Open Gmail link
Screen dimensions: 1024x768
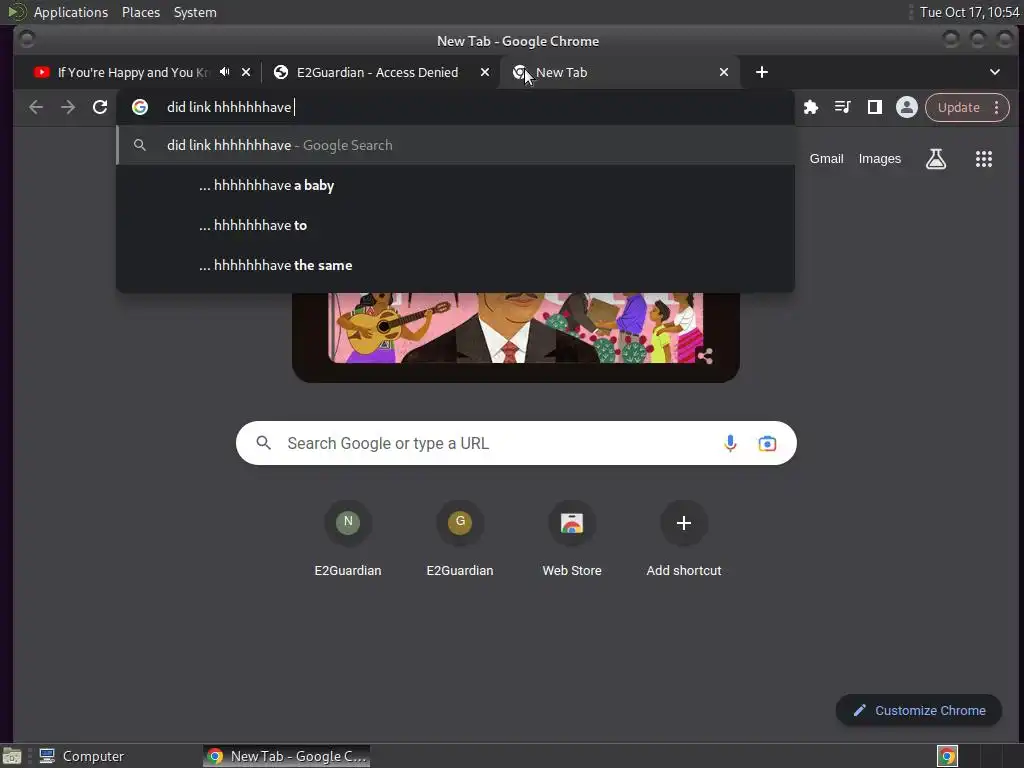pos(826,159)
